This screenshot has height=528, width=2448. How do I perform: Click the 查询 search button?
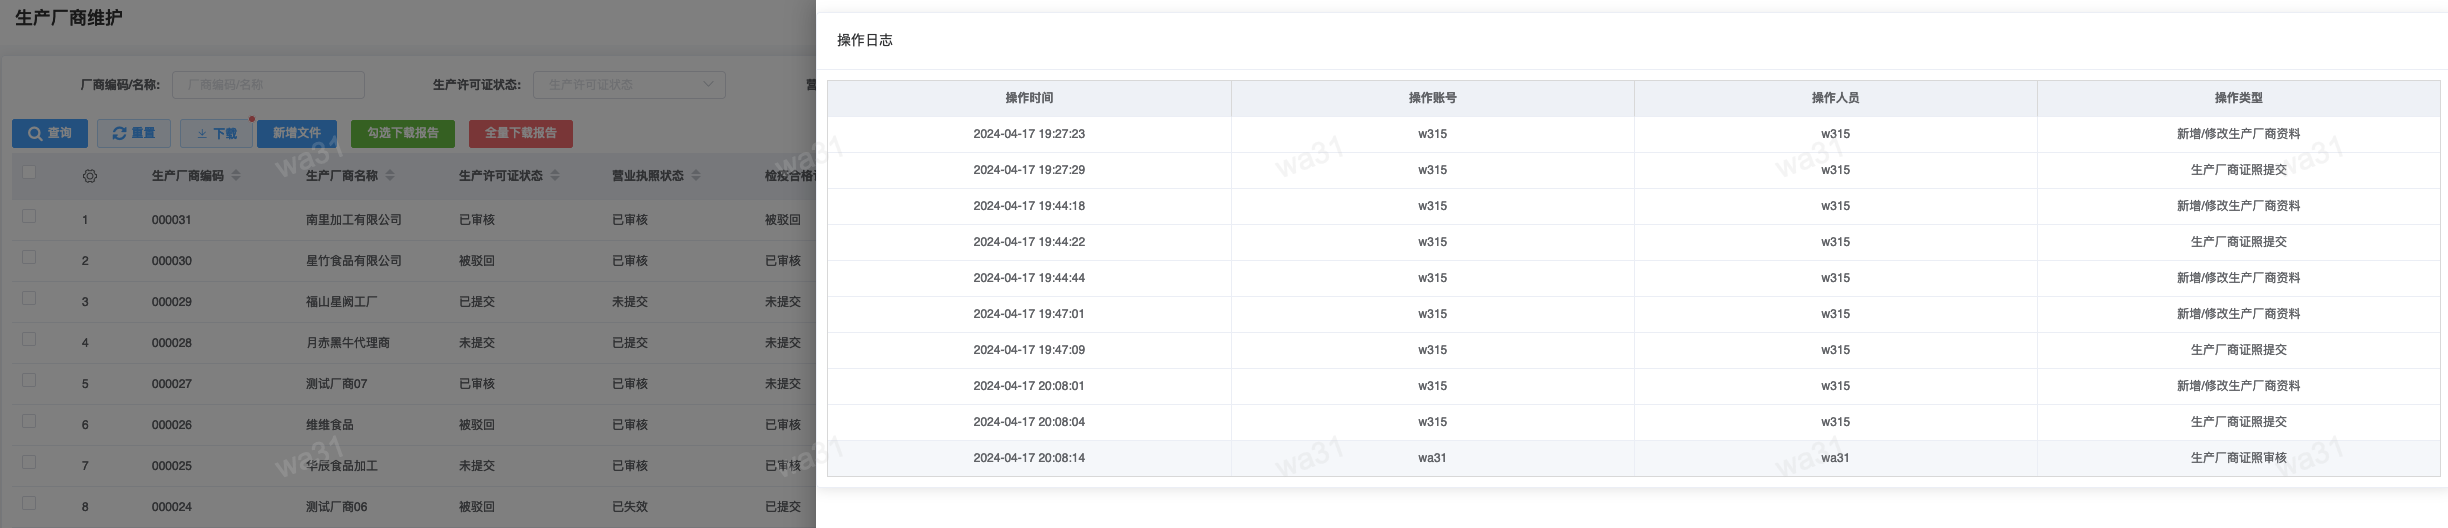50,133
